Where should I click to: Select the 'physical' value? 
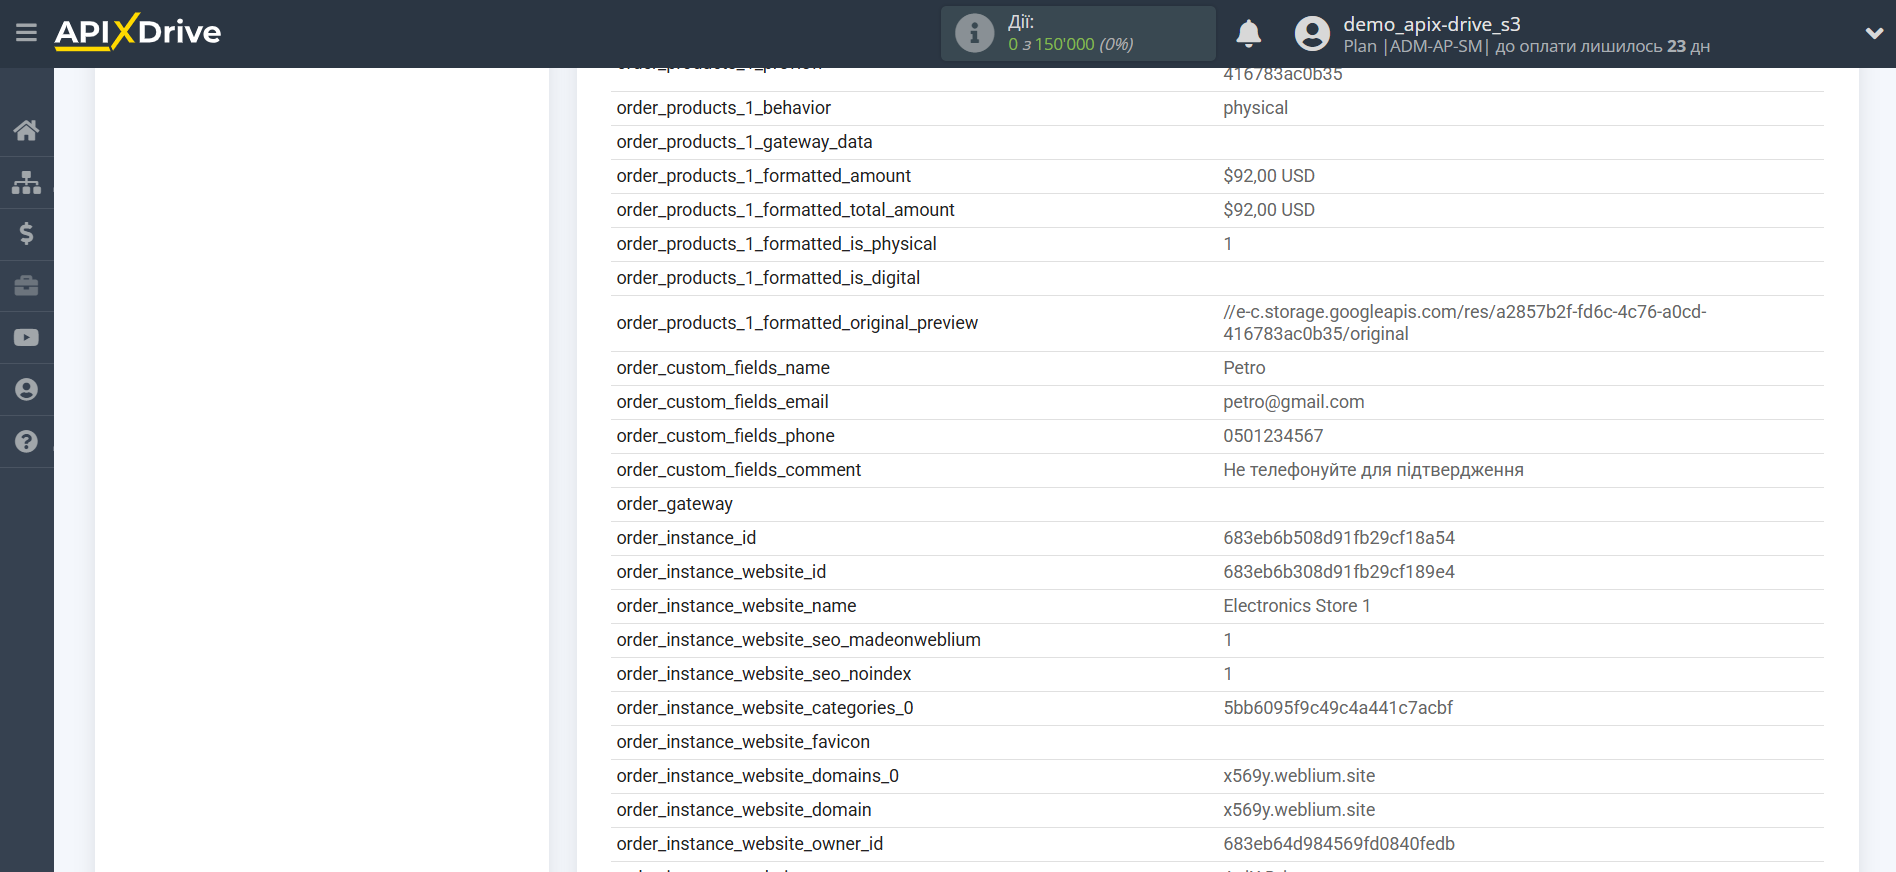(1255, 108)
